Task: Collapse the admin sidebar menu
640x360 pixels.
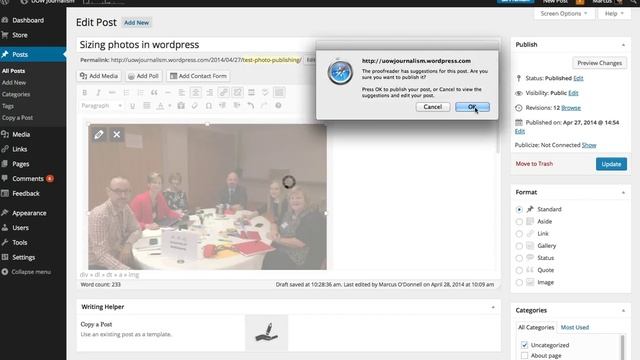Action: (x=27, y=272)
